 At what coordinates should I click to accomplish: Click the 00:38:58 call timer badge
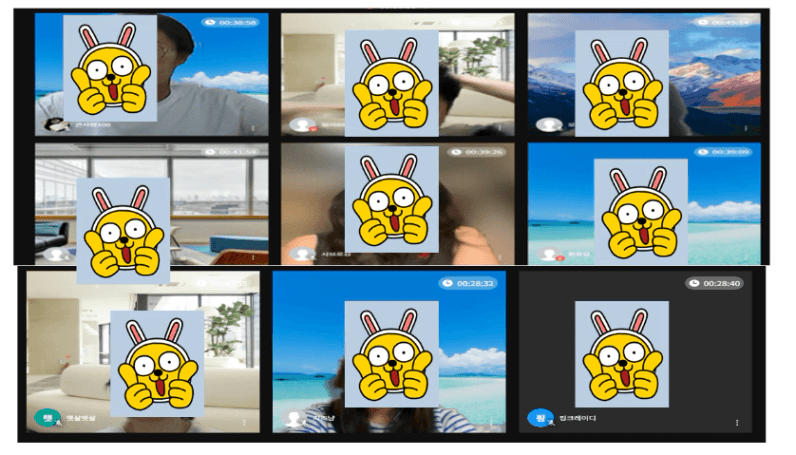pos(231,22)
